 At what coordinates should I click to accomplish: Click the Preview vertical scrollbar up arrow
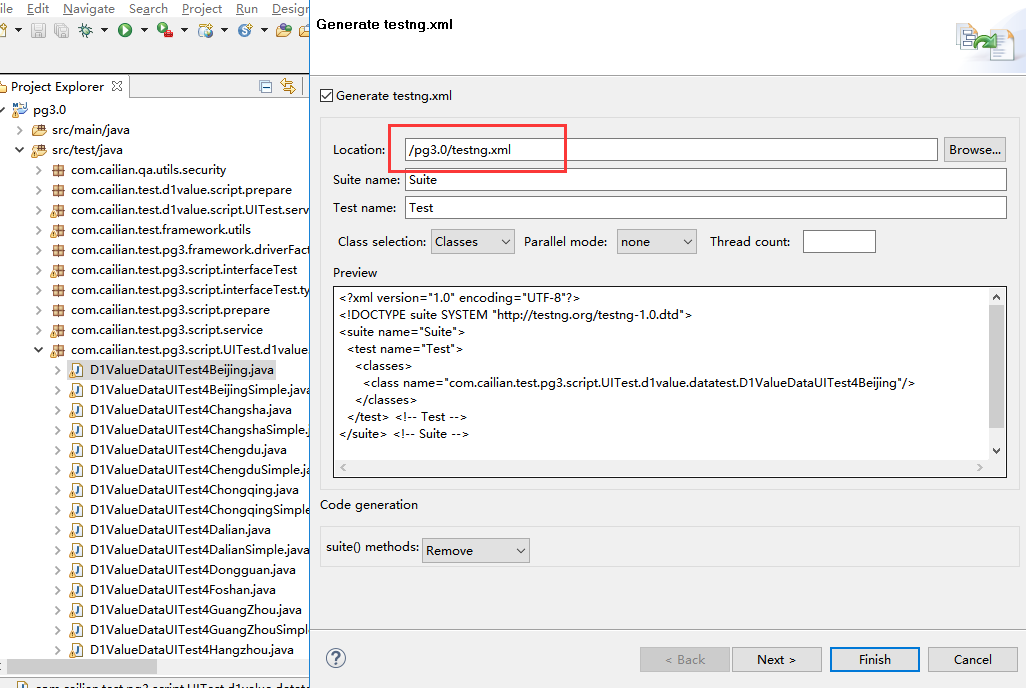pyautogui.click(x=996, y=297)
